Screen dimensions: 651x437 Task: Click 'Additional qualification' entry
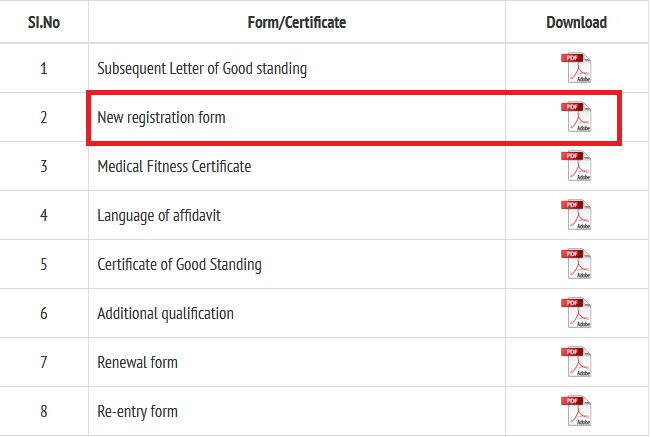coord(165,314)
